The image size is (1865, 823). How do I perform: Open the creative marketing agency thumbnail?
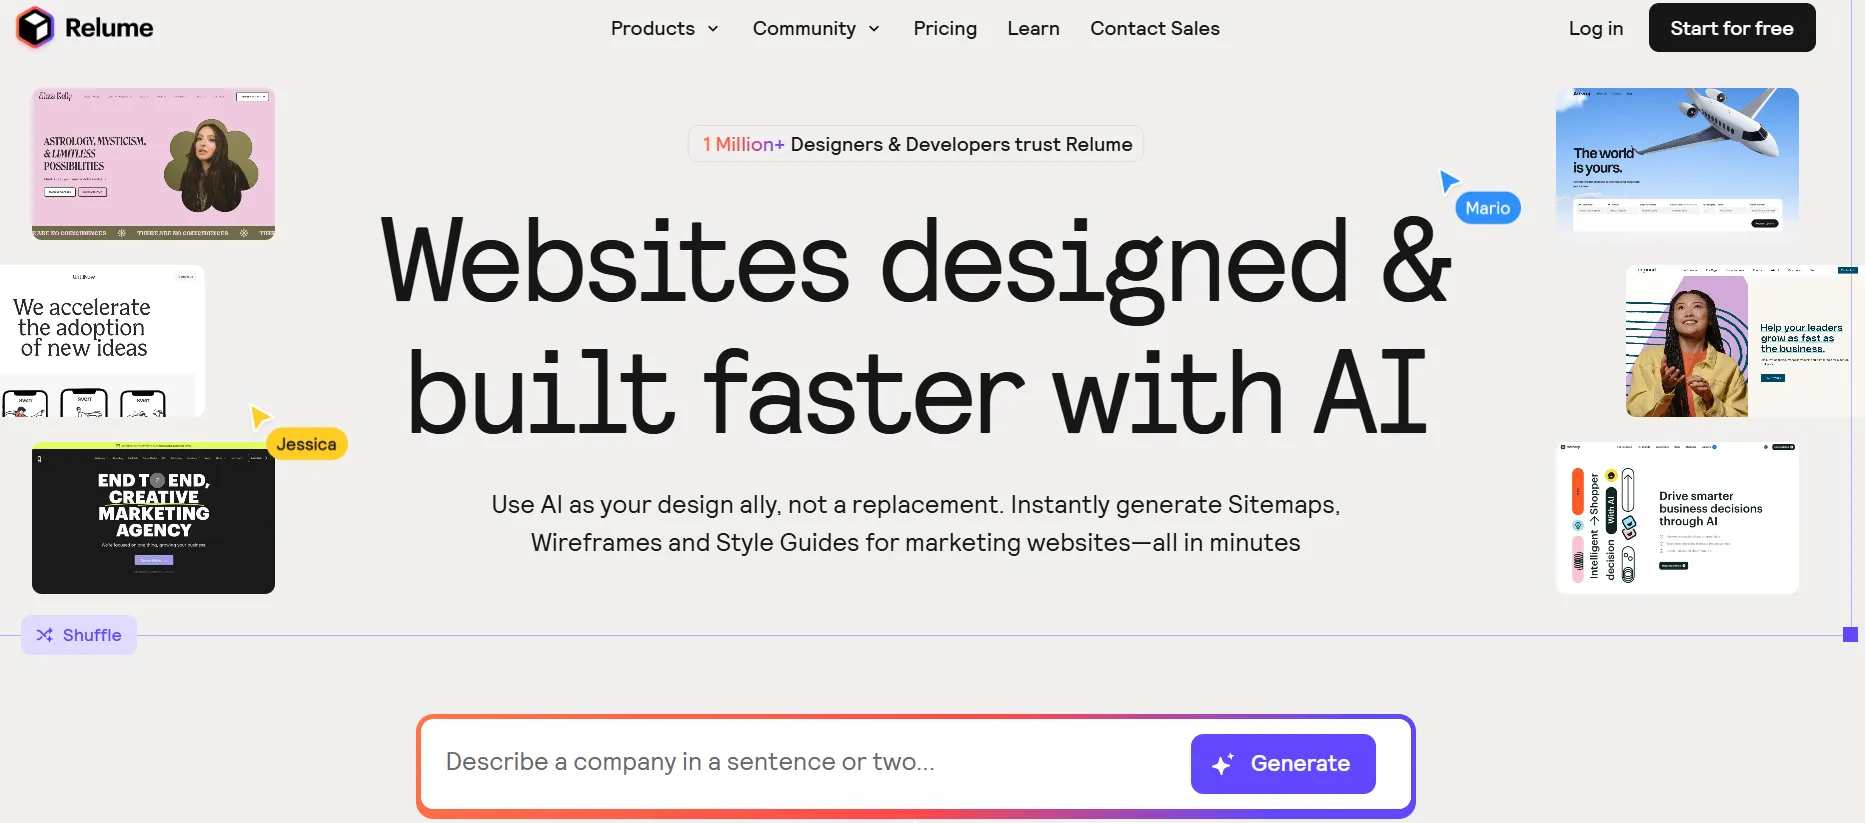pyautogui.click(x=153, y=518)
